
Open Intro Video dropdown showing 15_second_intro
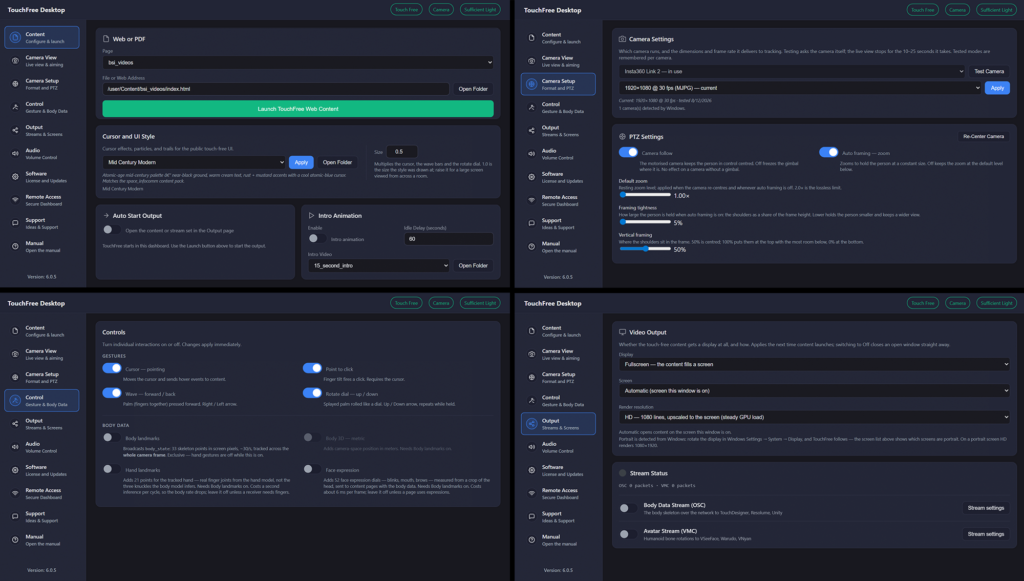click(x=379, y=266)
